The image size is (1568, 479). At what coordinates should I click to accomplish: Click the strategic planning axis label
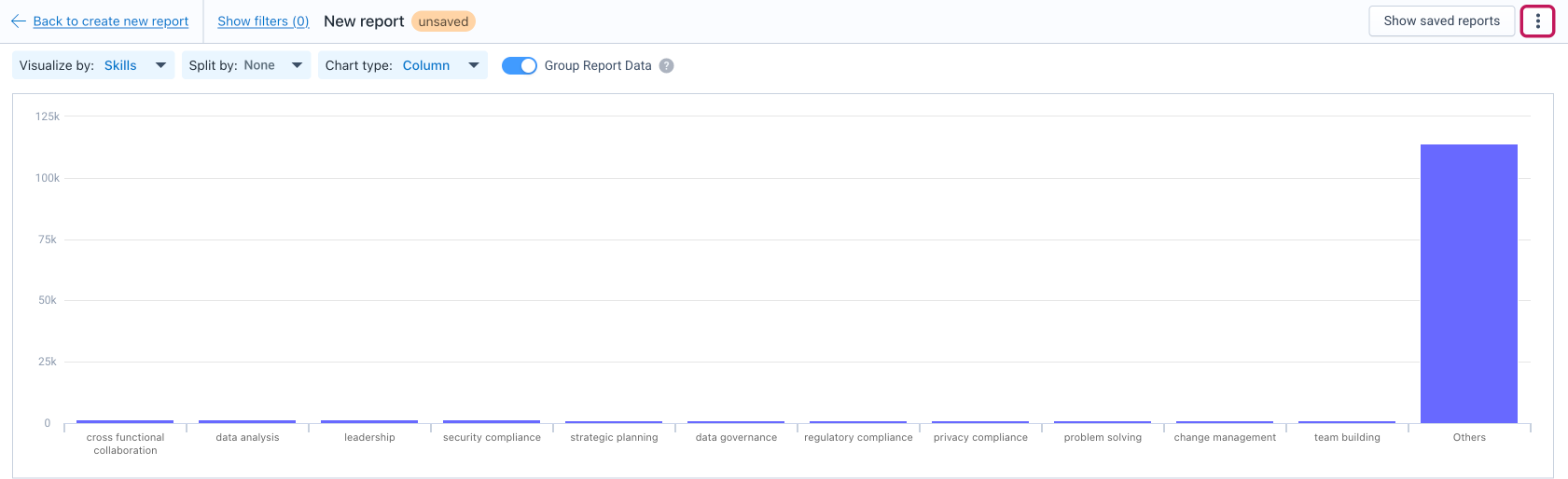pyautogui.click(x=614, y=437)
